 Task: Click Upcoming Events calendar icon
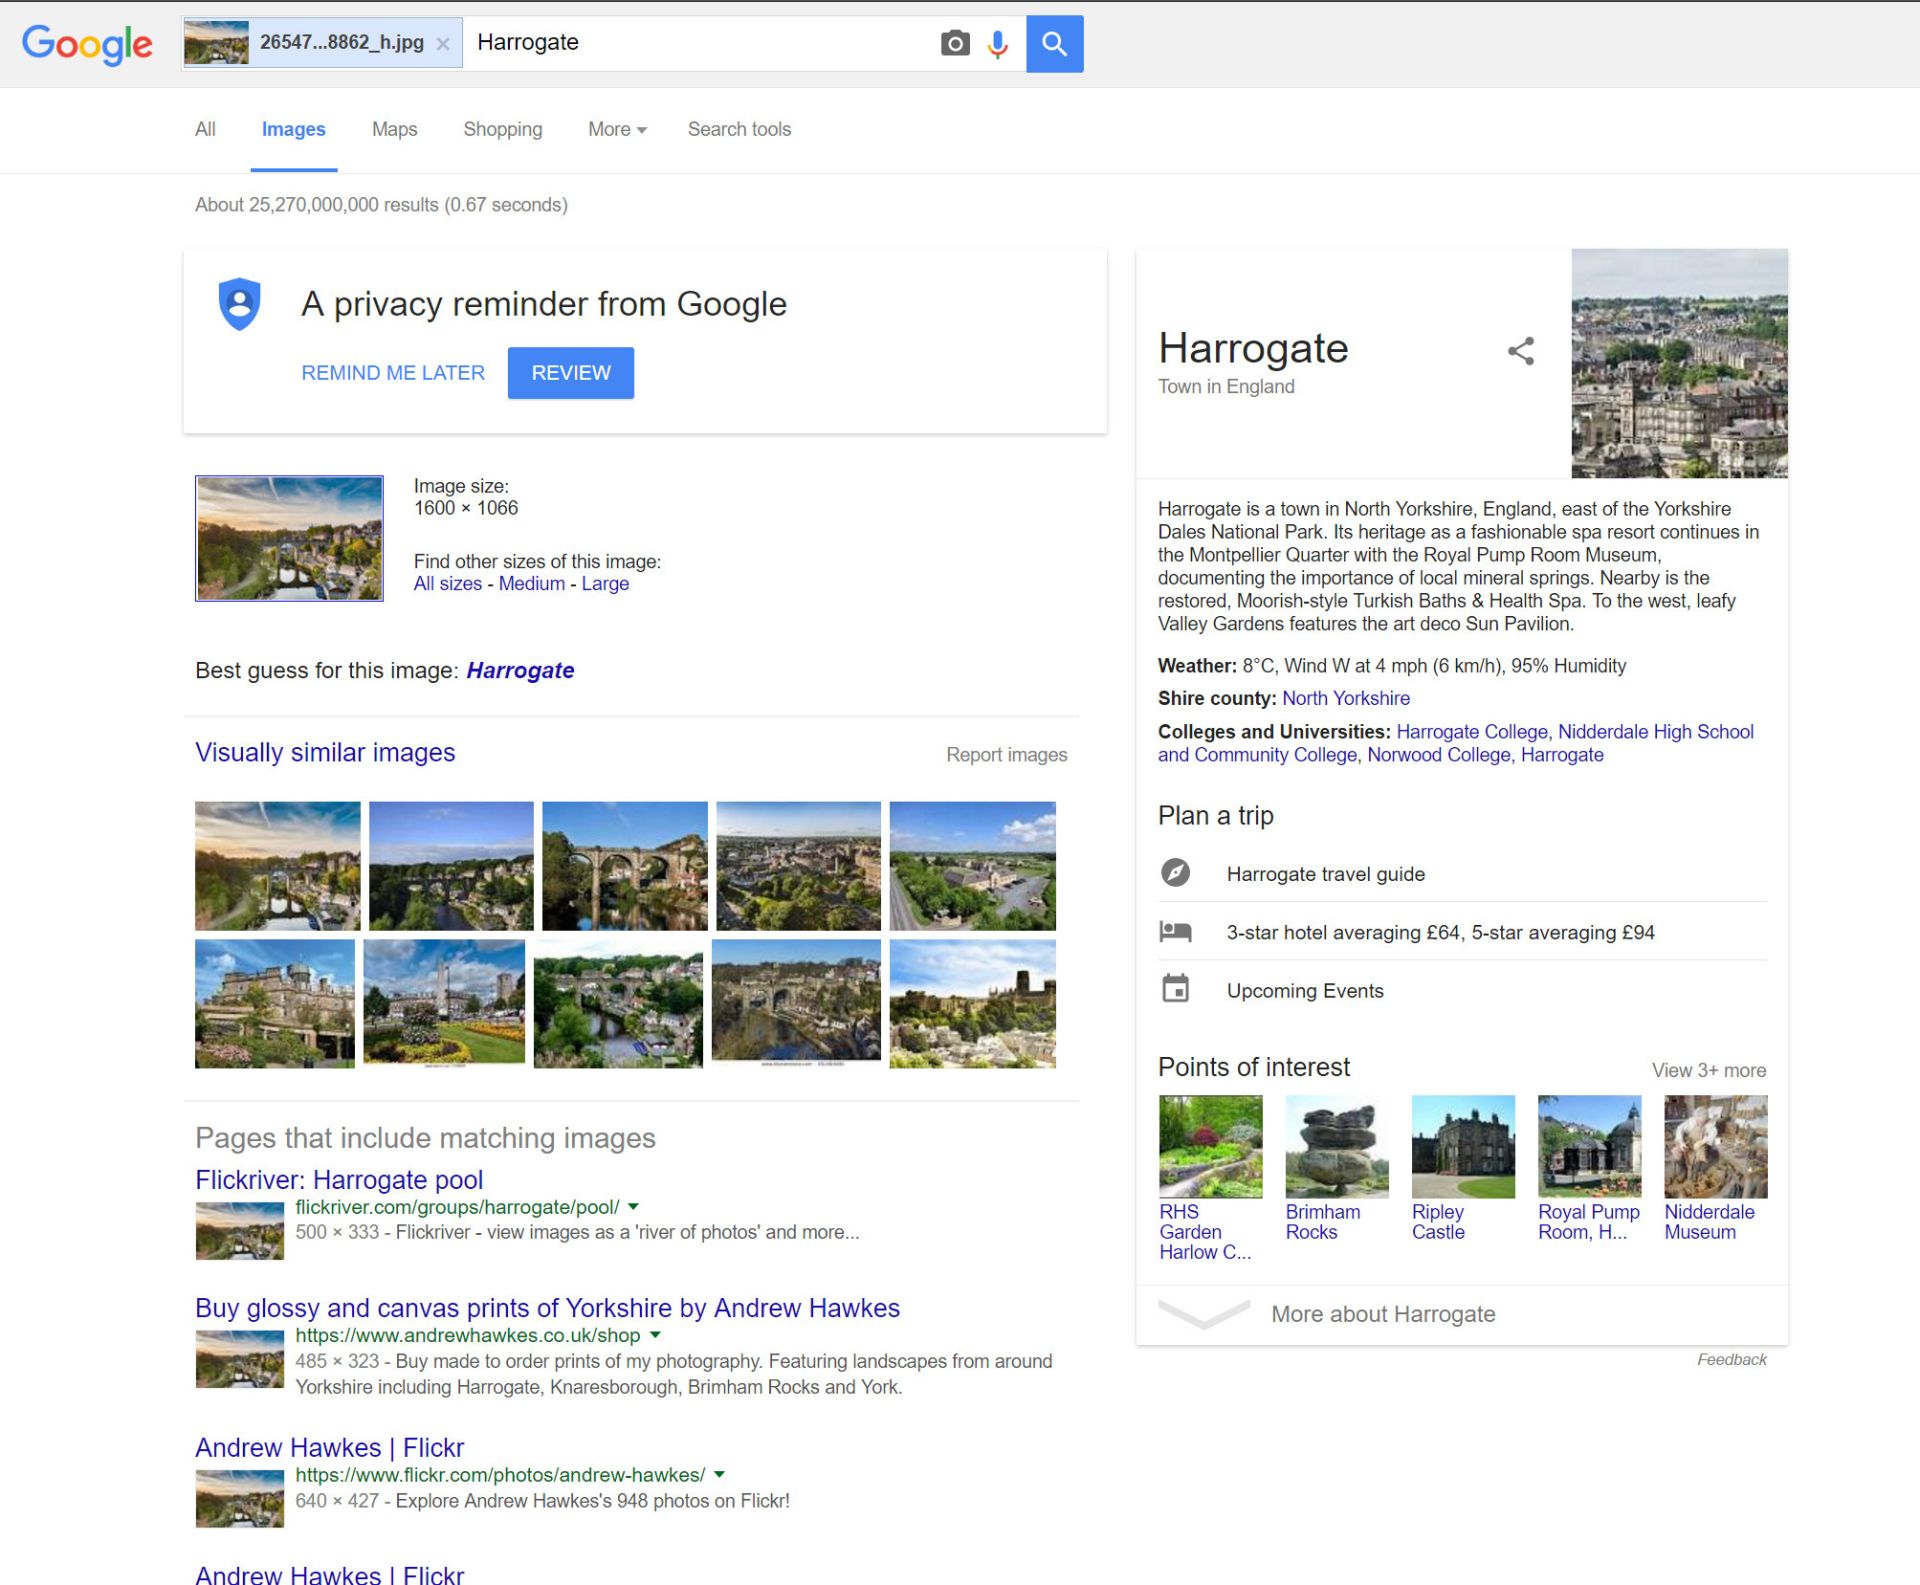1175,989
